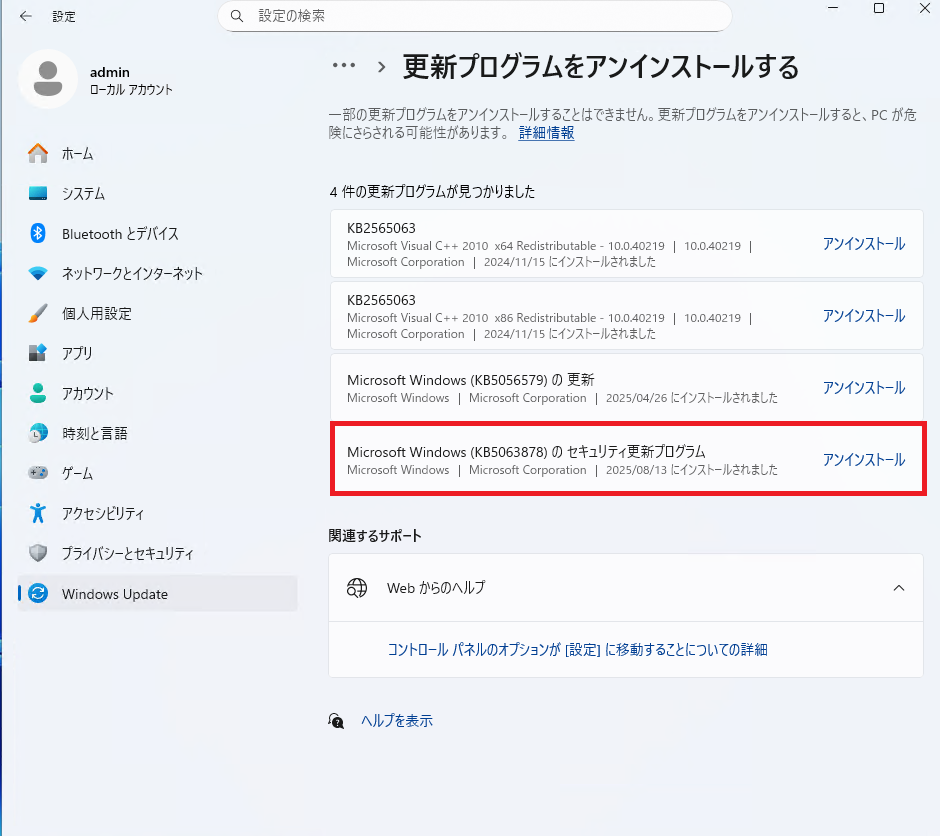Image resolution: width=940 pixels, height=836 pixels.
Task: Open Bluetooth とデバイス settings
Action: (158, 233)
